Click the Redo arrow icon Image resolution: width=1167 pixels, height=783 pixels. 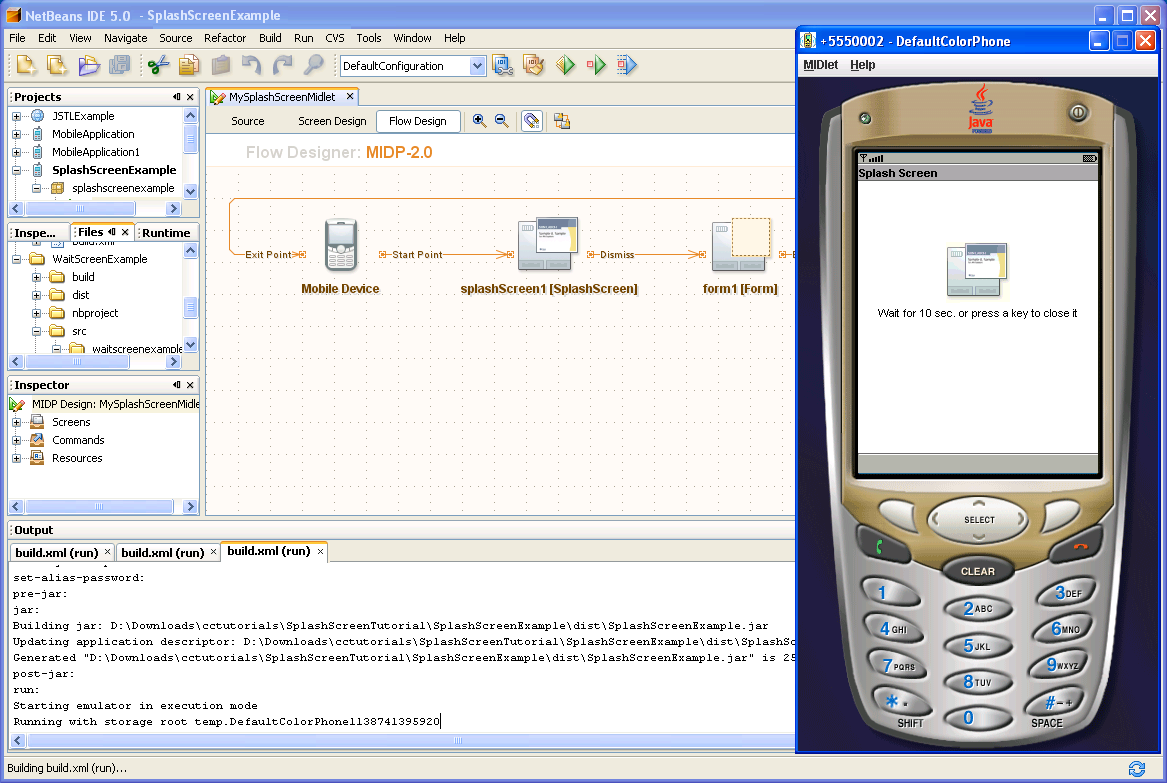pos(283,65)
